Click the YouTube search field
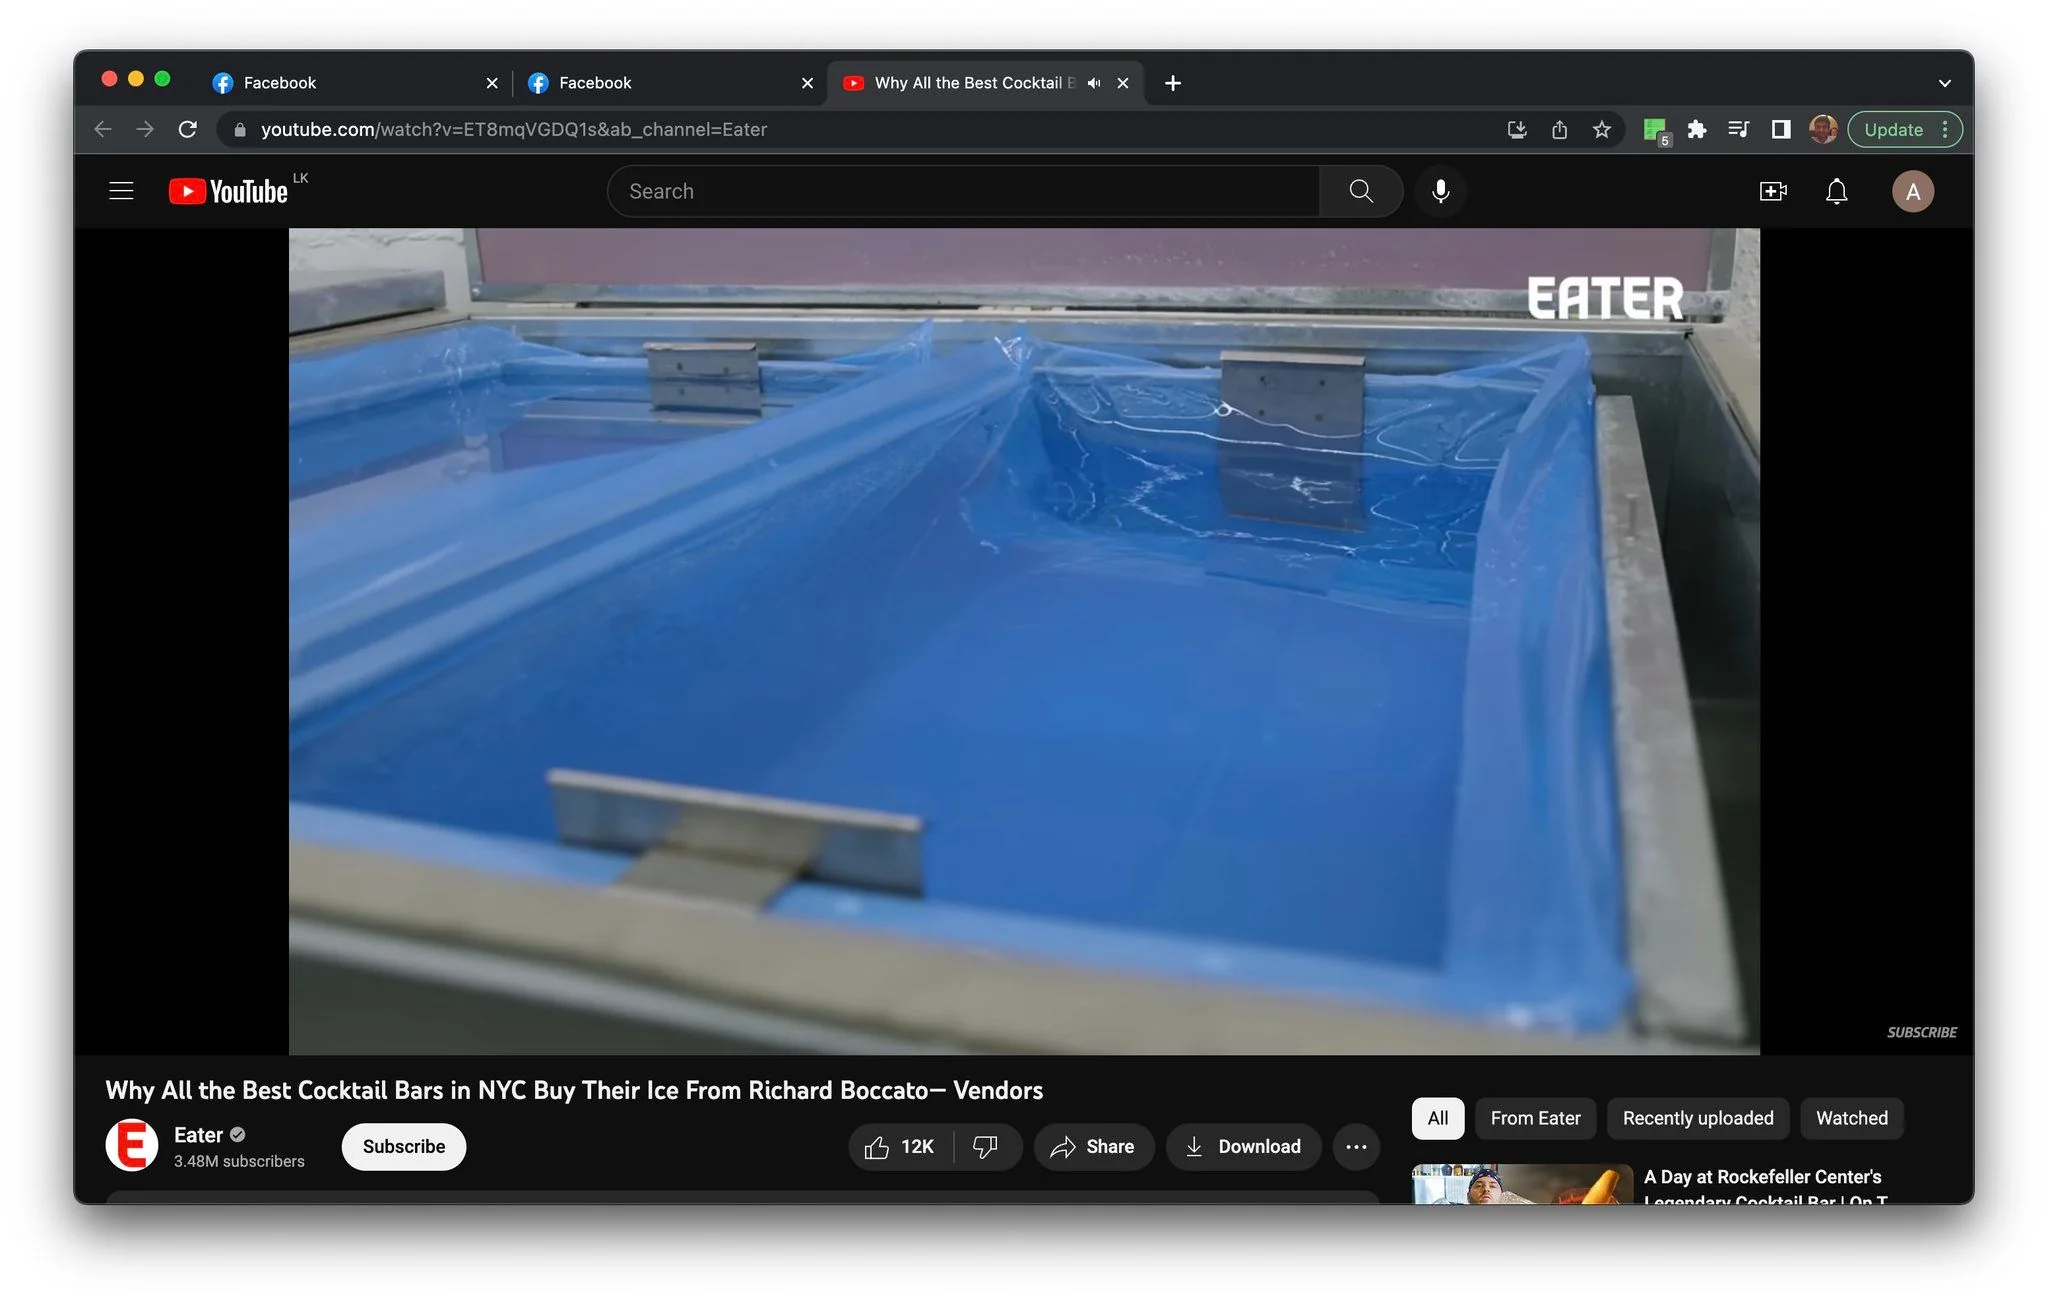The height and width of the screenshot is (1302, 2048). 963,191
